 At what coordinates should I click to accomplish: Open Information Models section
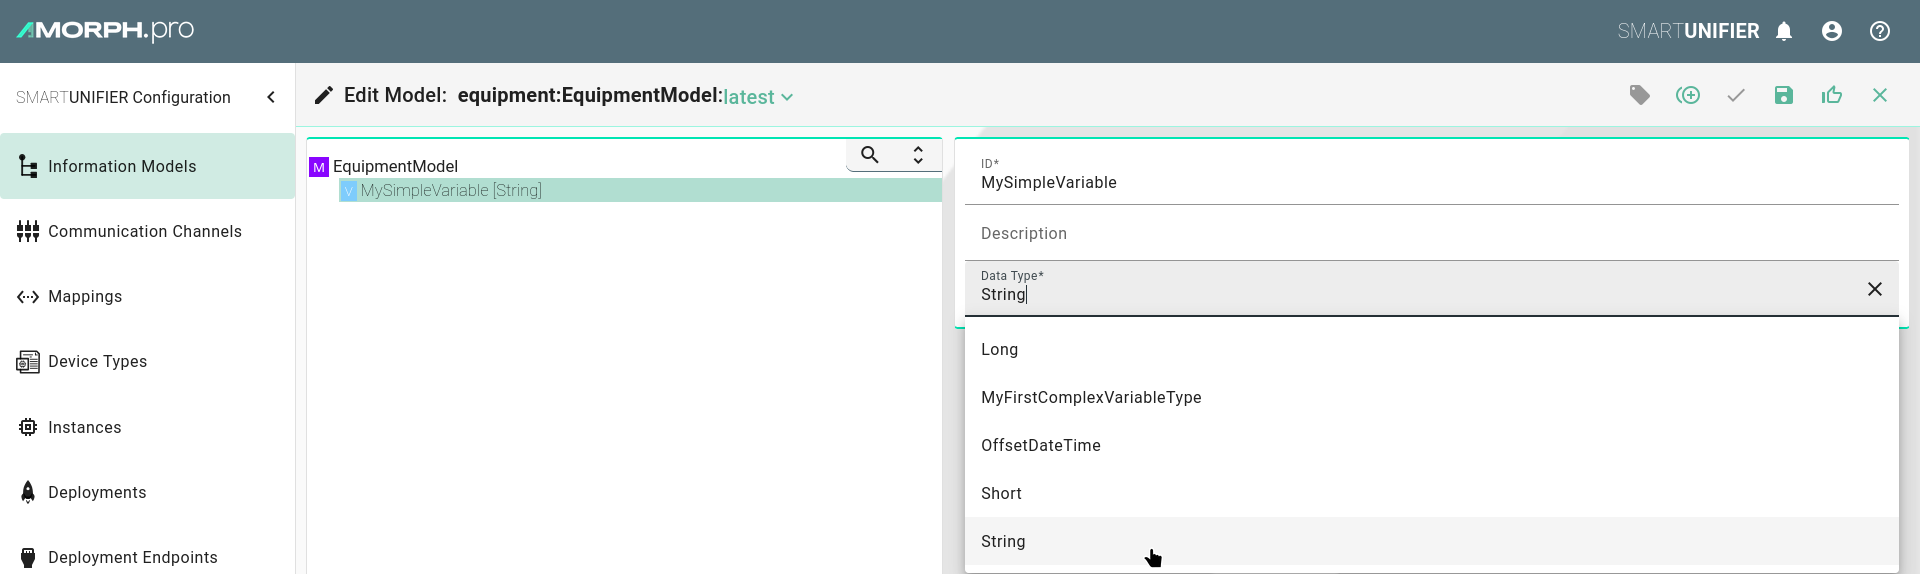pos(148,166)
